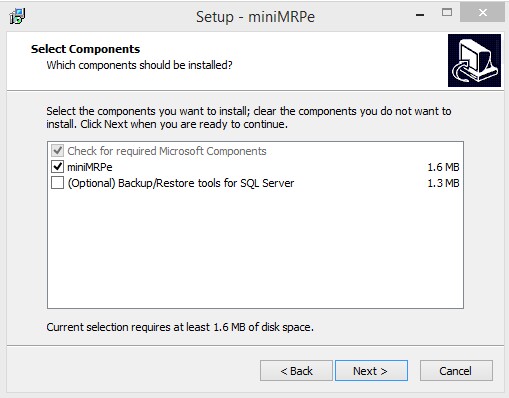
Task: Click the computer installer image in header
Action: 474,60
